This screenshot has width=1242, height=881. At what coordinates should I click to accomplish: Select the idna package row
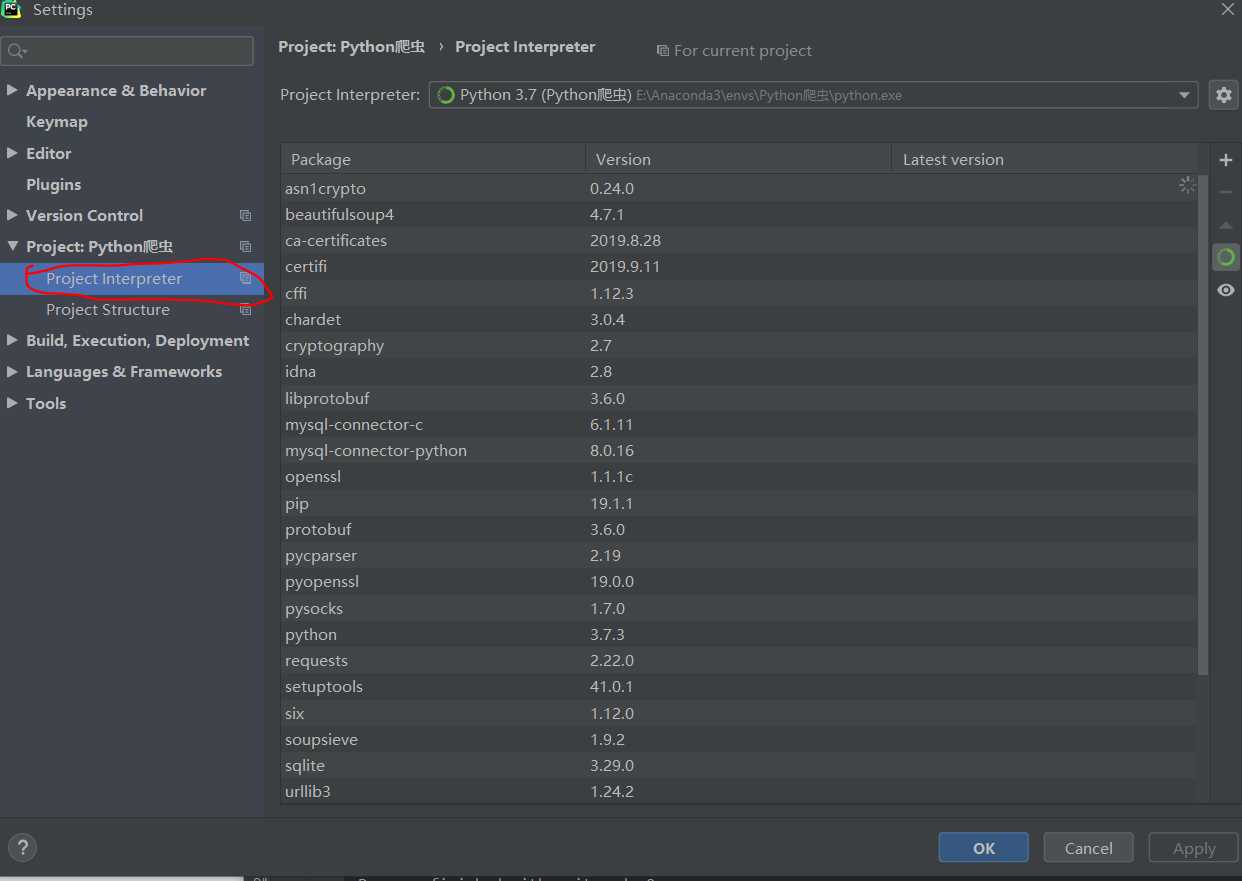(x=739, y=372)
